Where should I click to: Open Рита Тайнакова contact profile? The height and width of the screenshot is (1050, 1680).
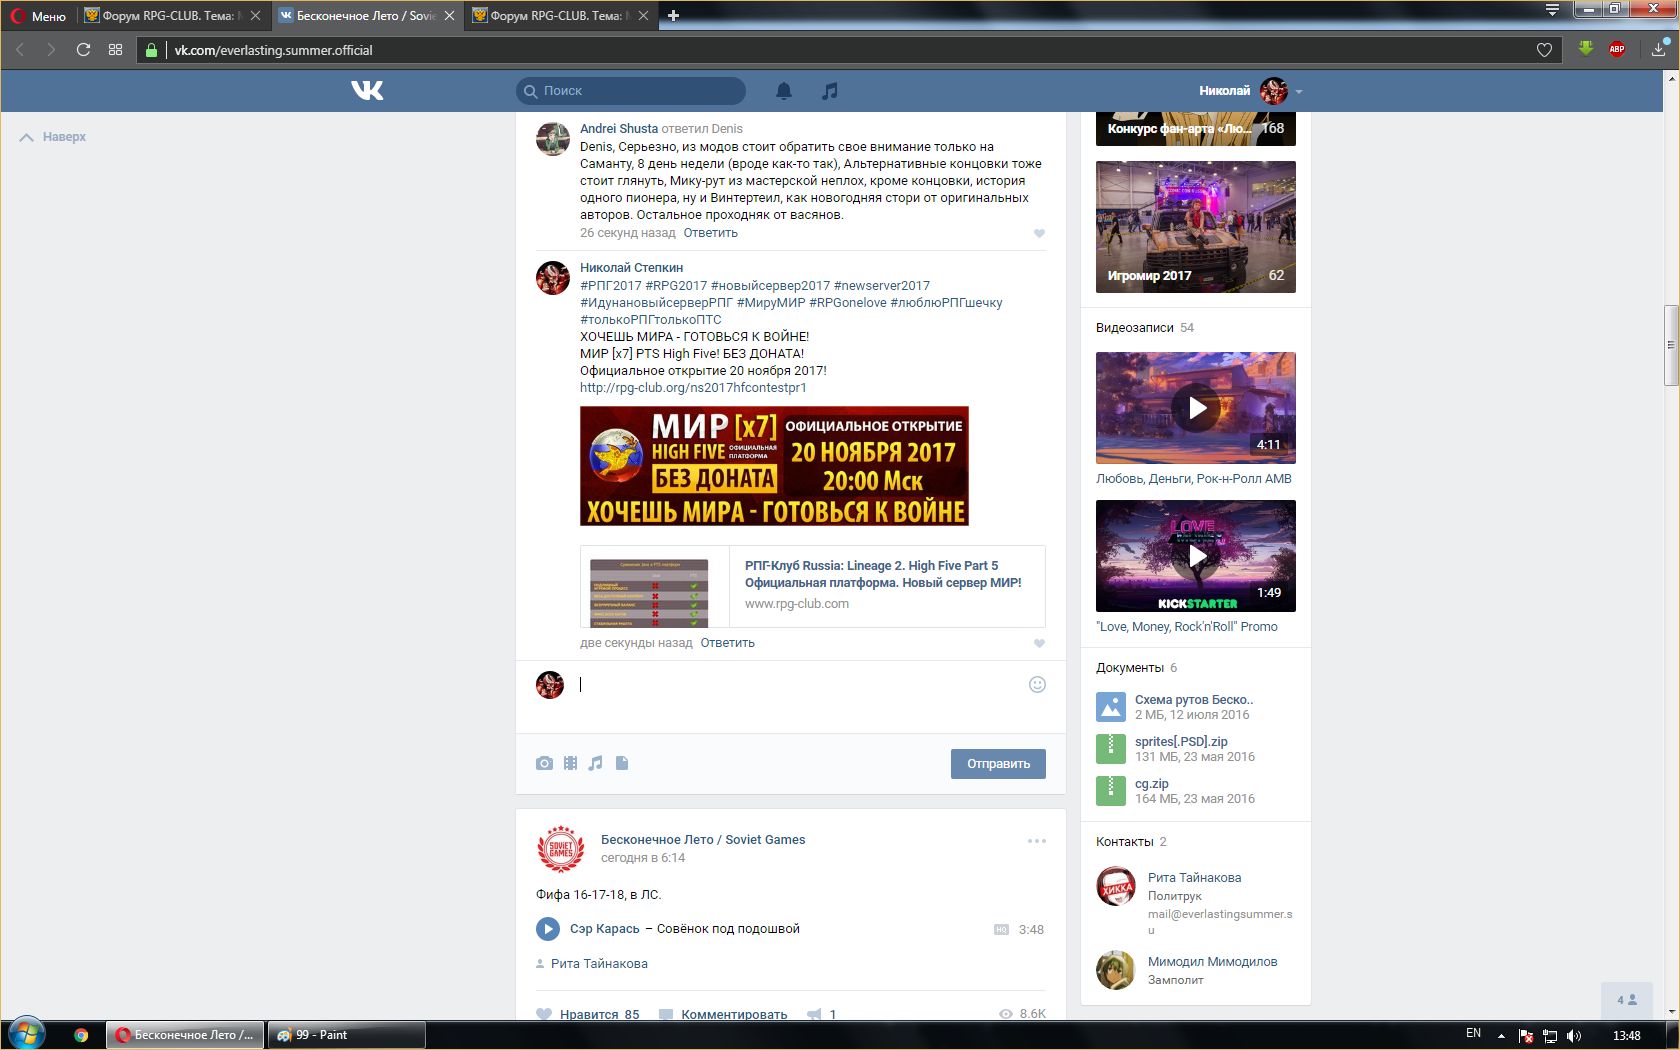[x=1194, y=878]
